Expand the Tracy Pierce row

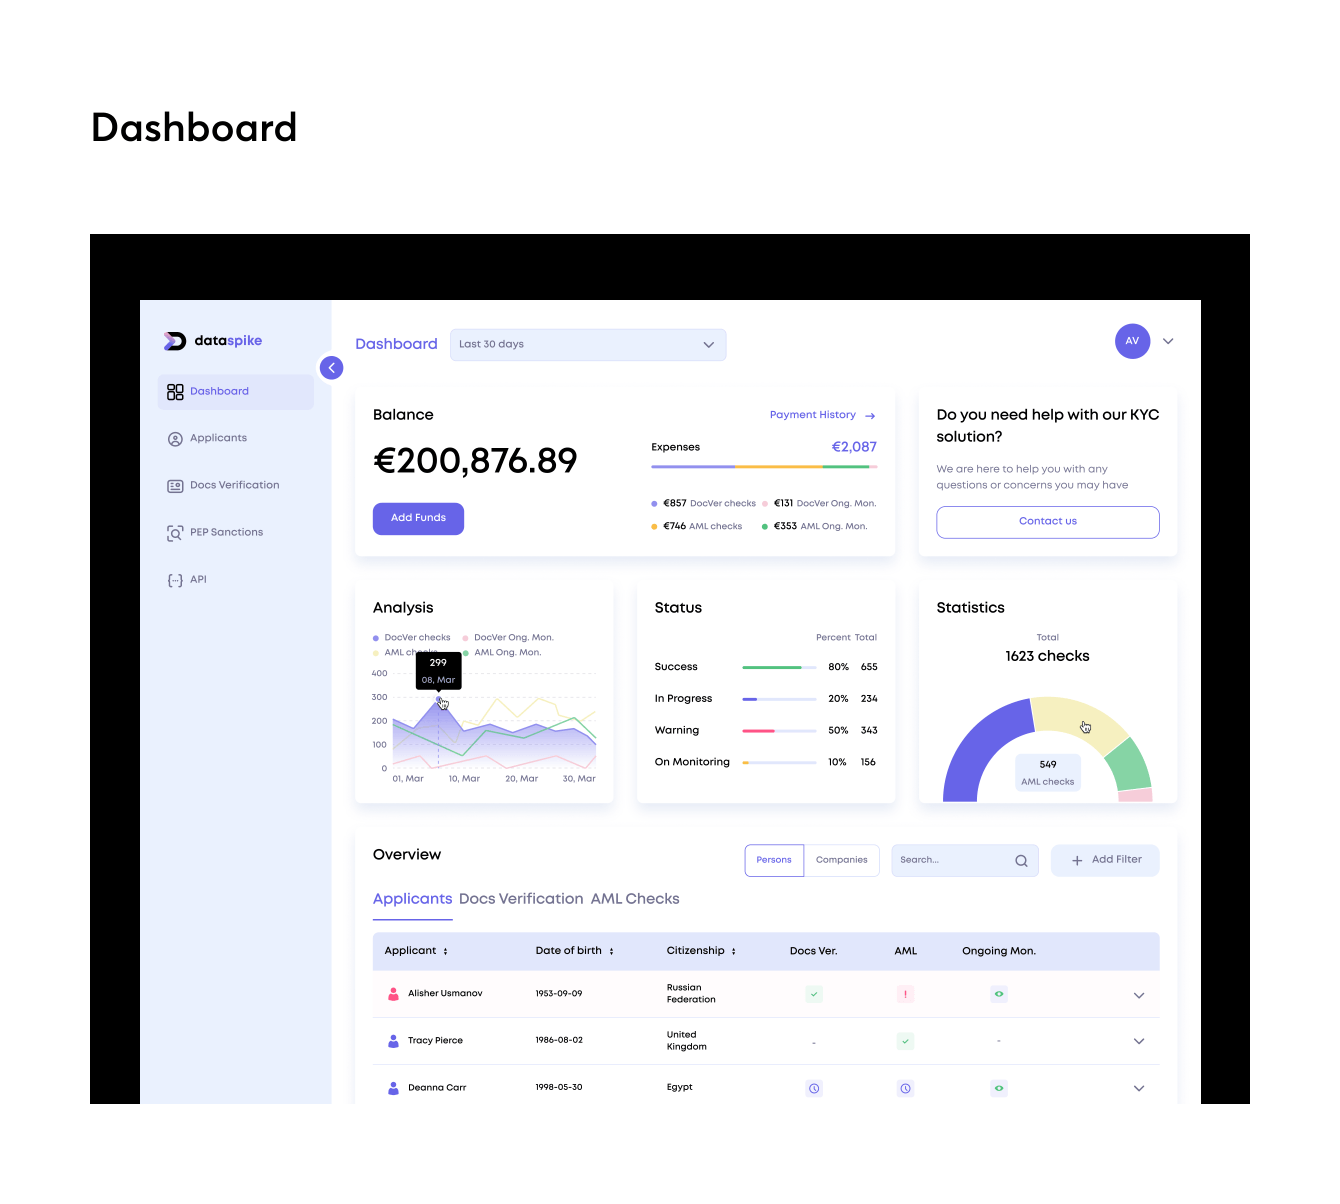[1139, 1042]
